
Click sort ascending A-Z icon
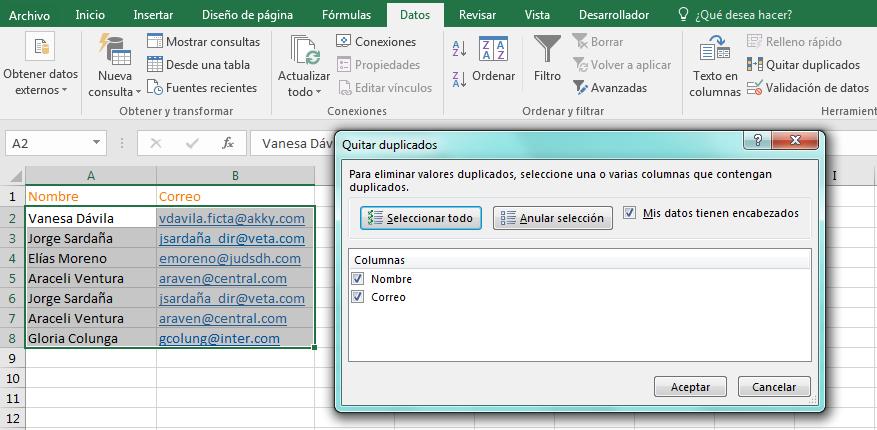(x=459, y=48)
